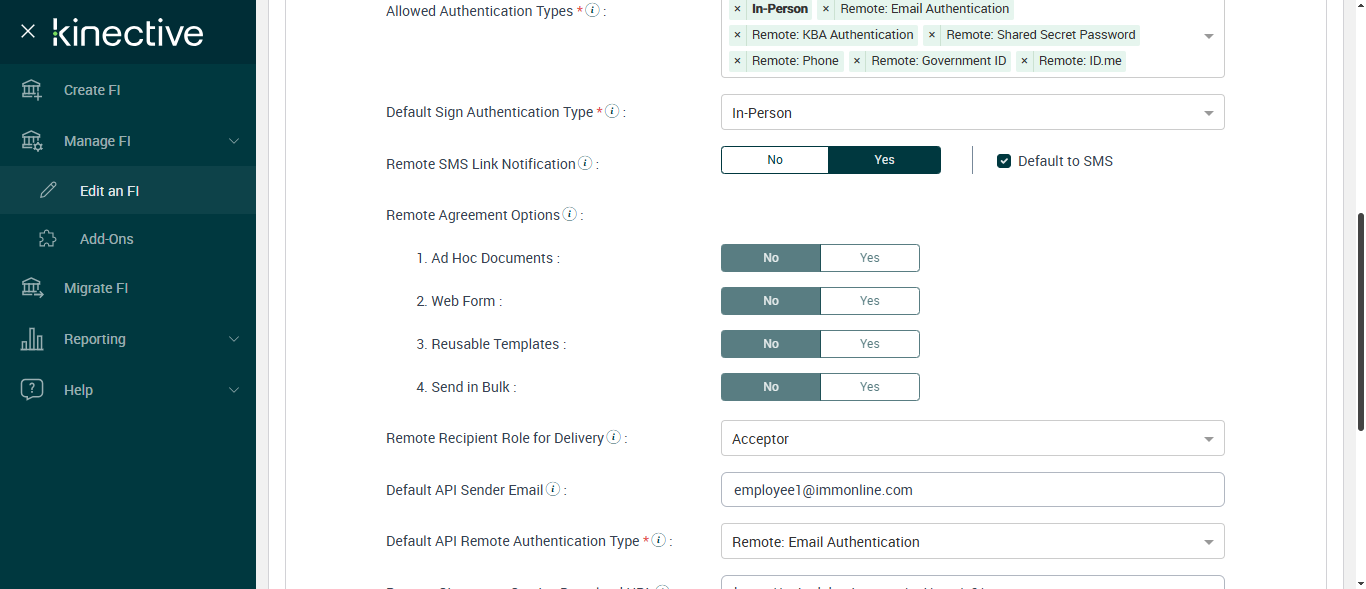This screenshot has width=1366, height=589.
Task: Set Remote SMS Link Notification to No
Action: click(x=775, y=160)
